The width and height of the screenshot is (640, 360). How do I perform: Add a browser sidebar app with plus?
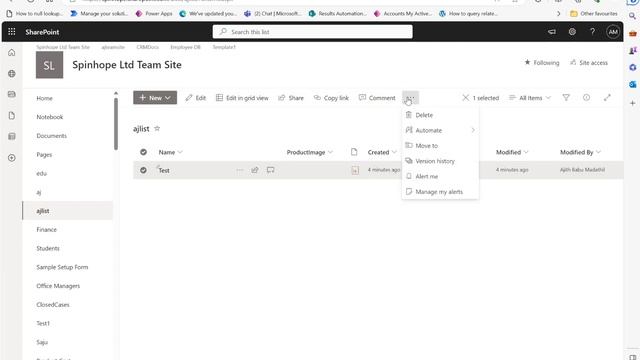pos(632,103)
